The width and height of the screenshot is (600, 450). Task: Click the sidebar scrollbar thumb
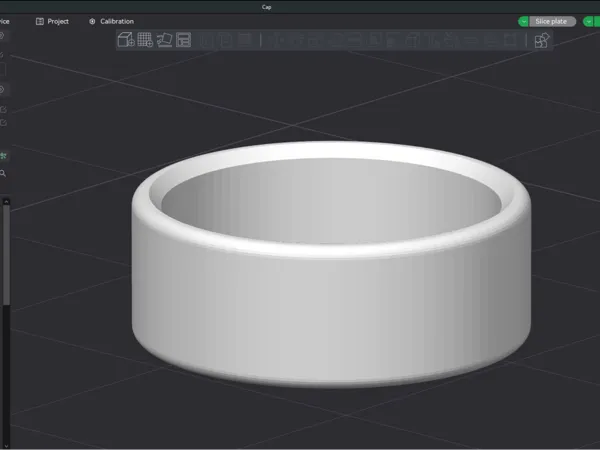click(6, 255)
